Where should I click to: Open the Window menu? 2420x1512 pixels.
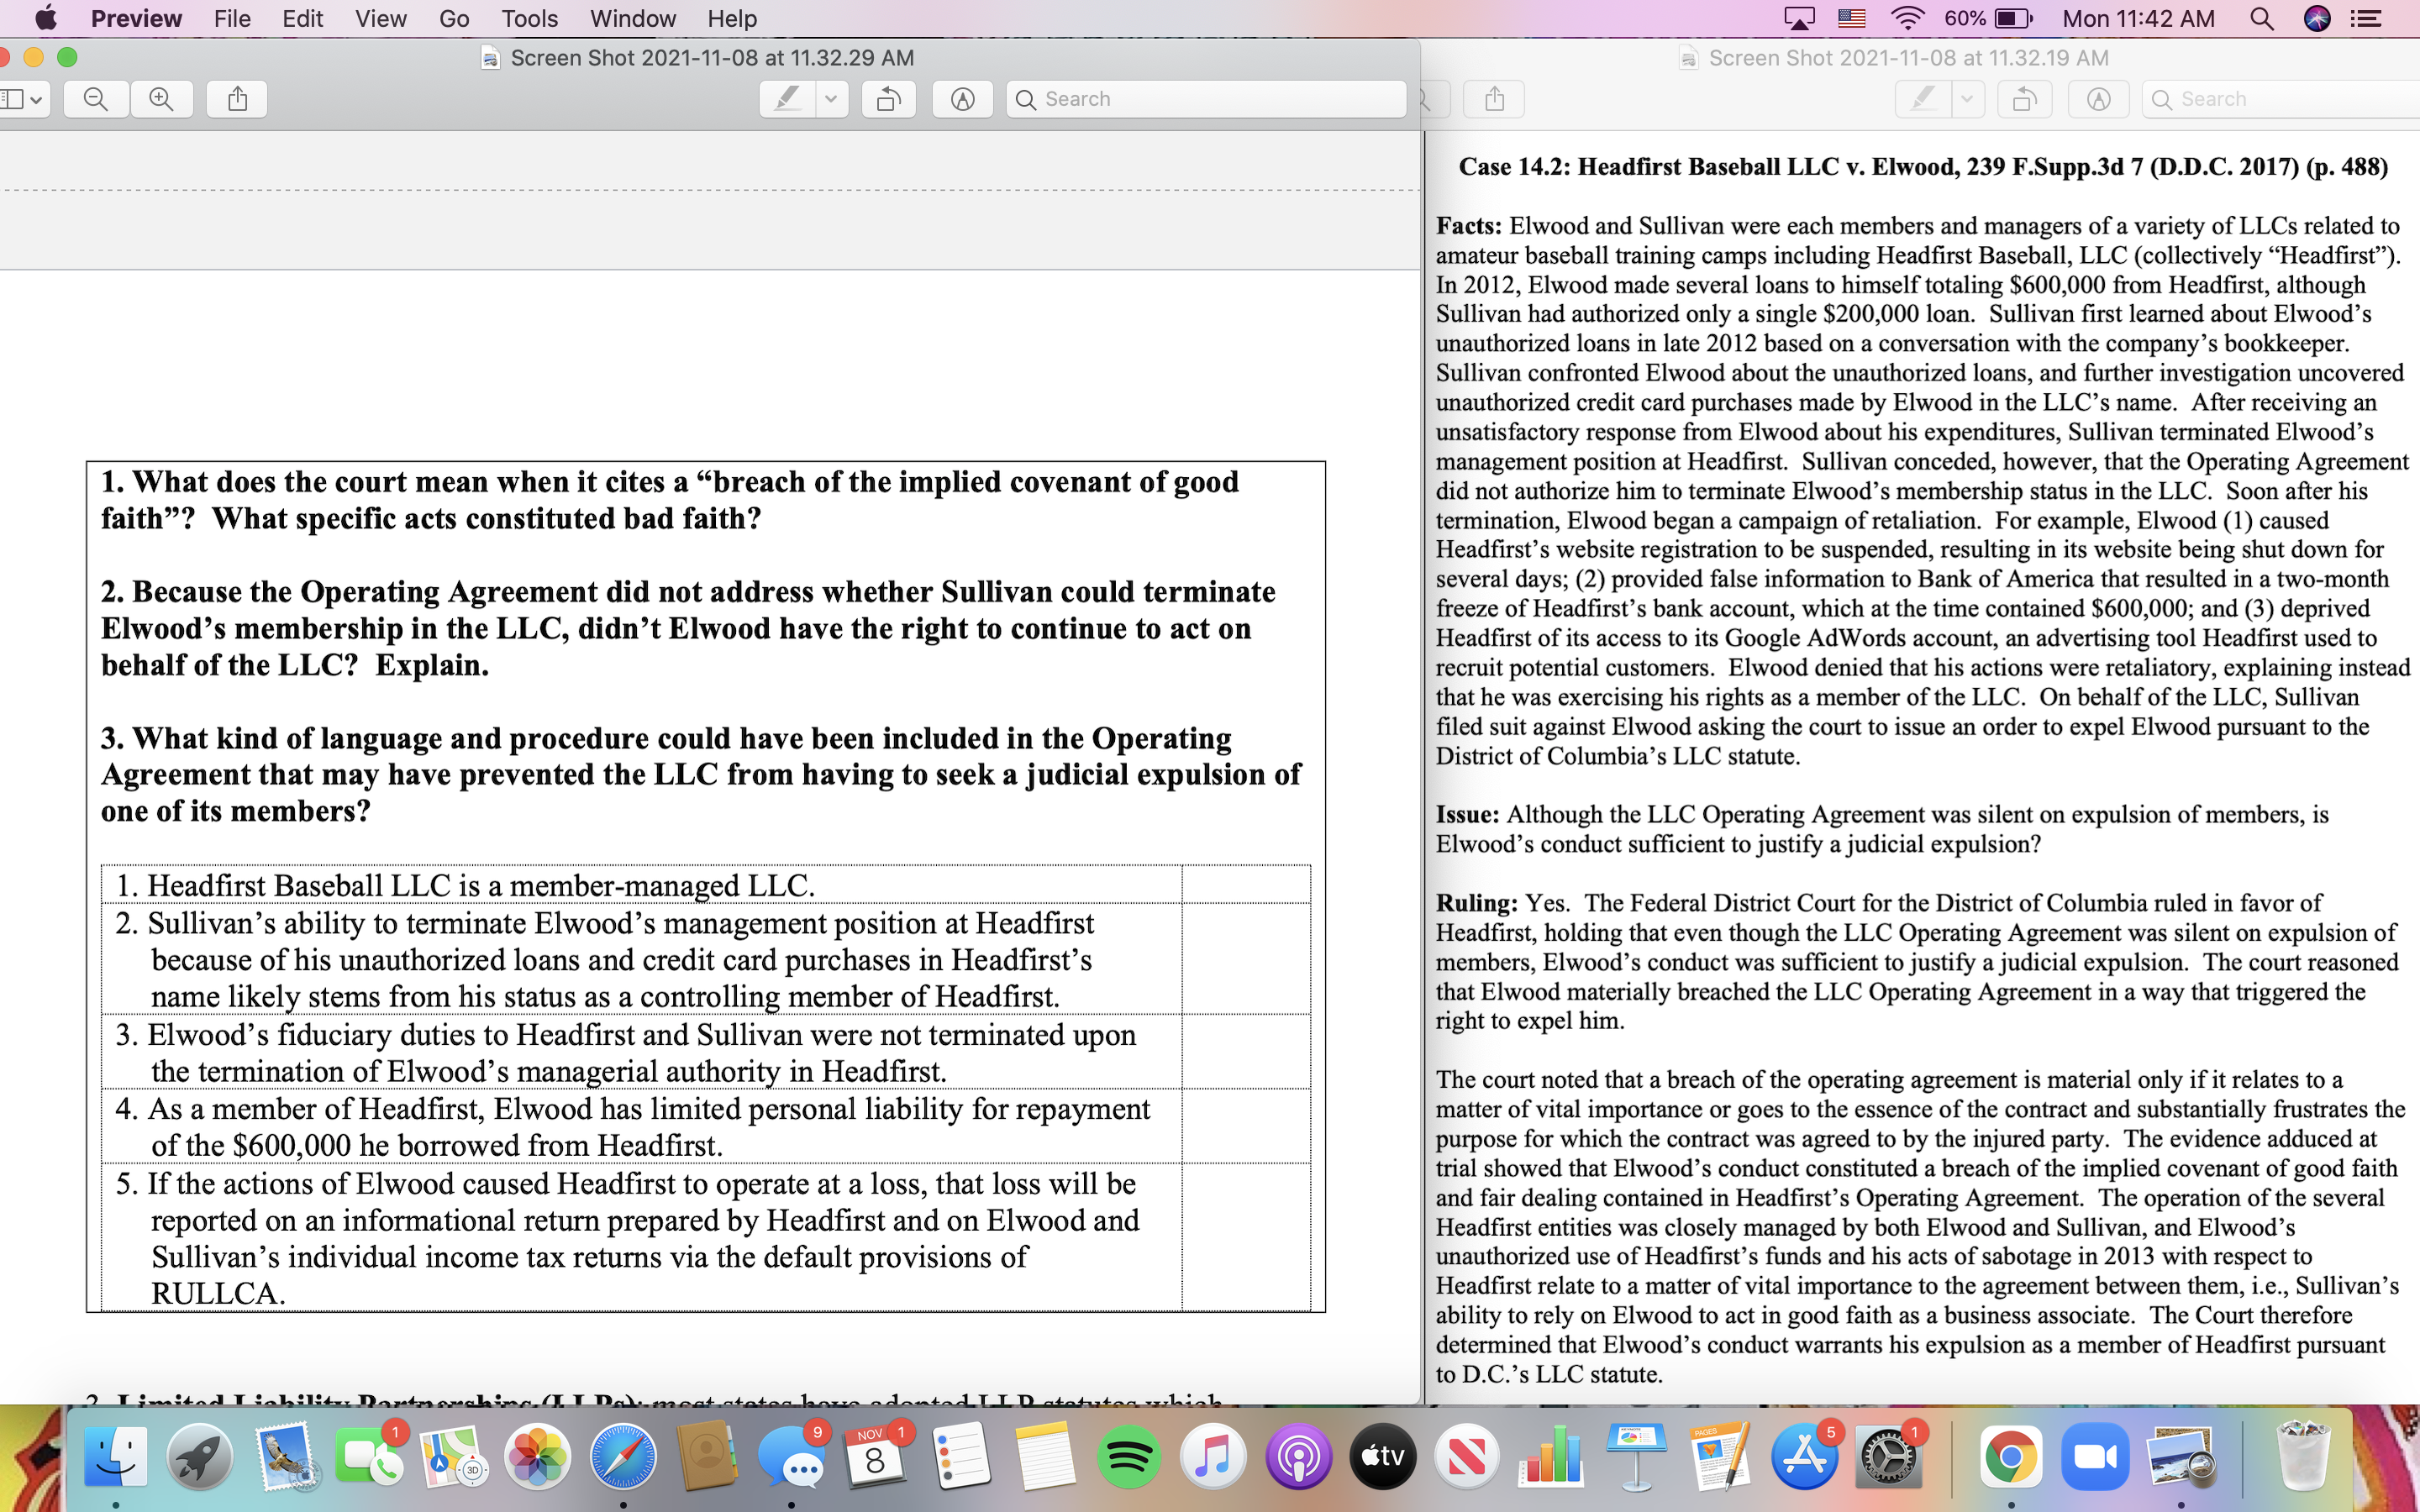(633, 18)
